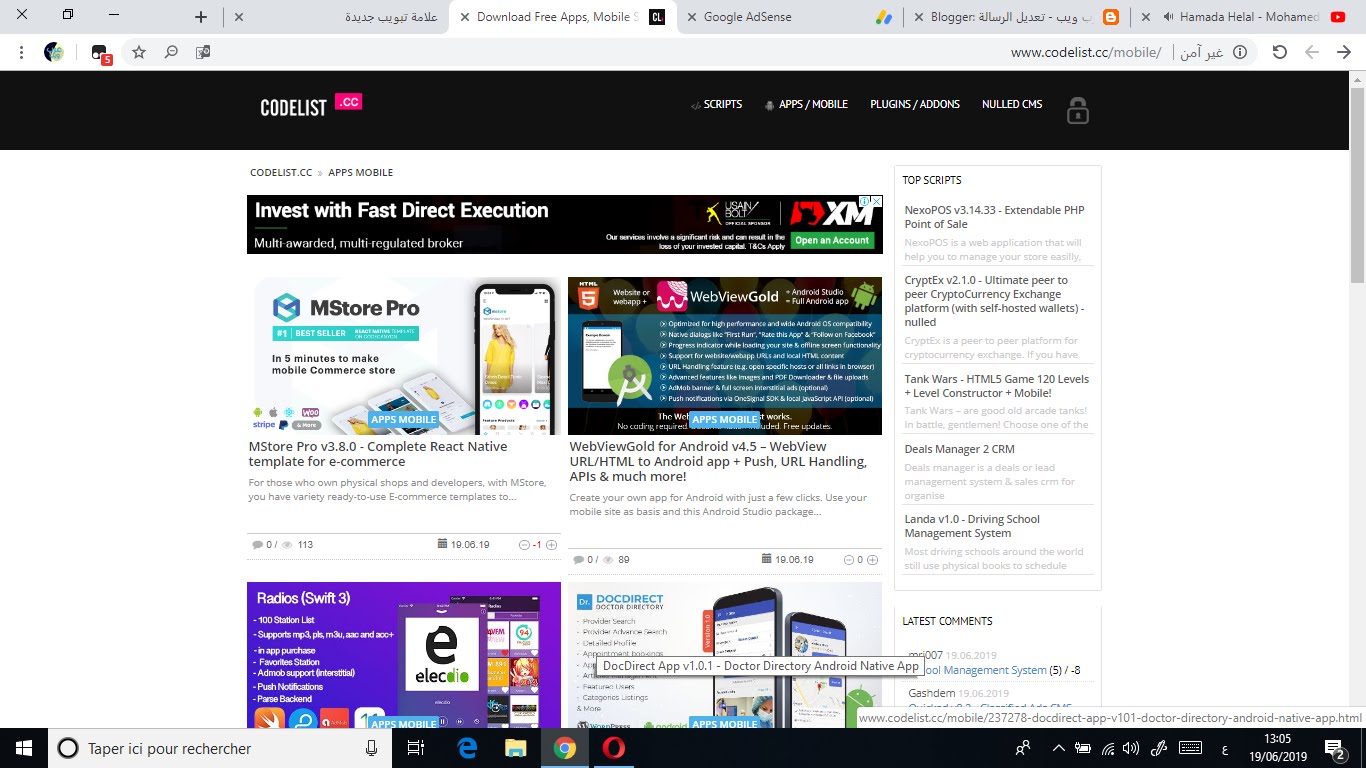Image resolution: width=1366 pixels, height=768 pixels.
Task: Bookmark this page with the star icon
Action: tap(139, 52)
